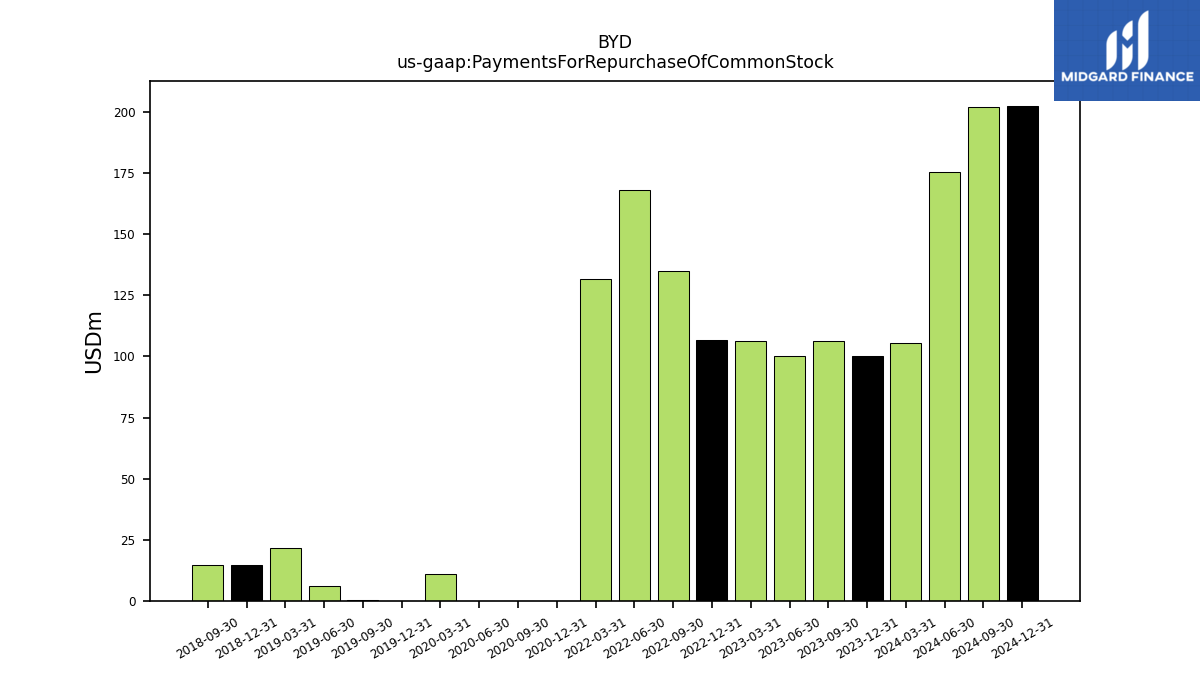Click the black bar for 2022-12-31

712,471
